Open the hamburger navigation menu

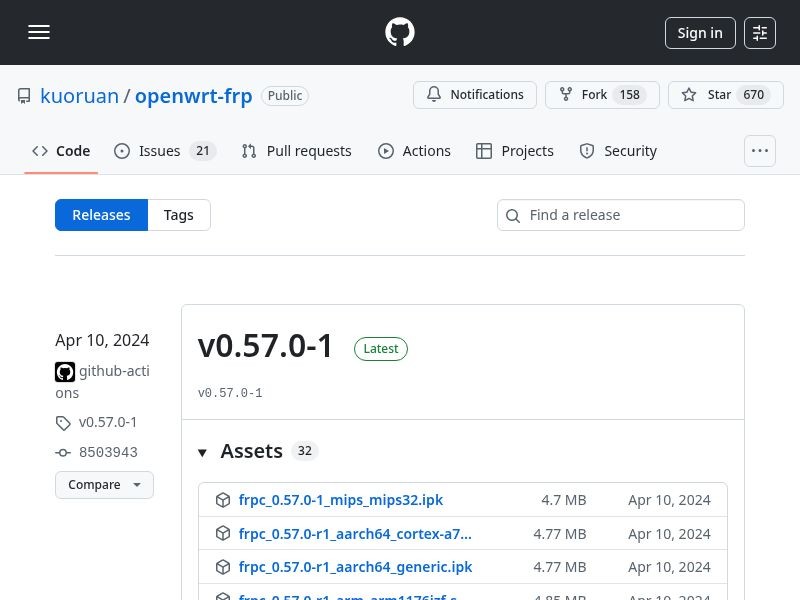point(39,33)
